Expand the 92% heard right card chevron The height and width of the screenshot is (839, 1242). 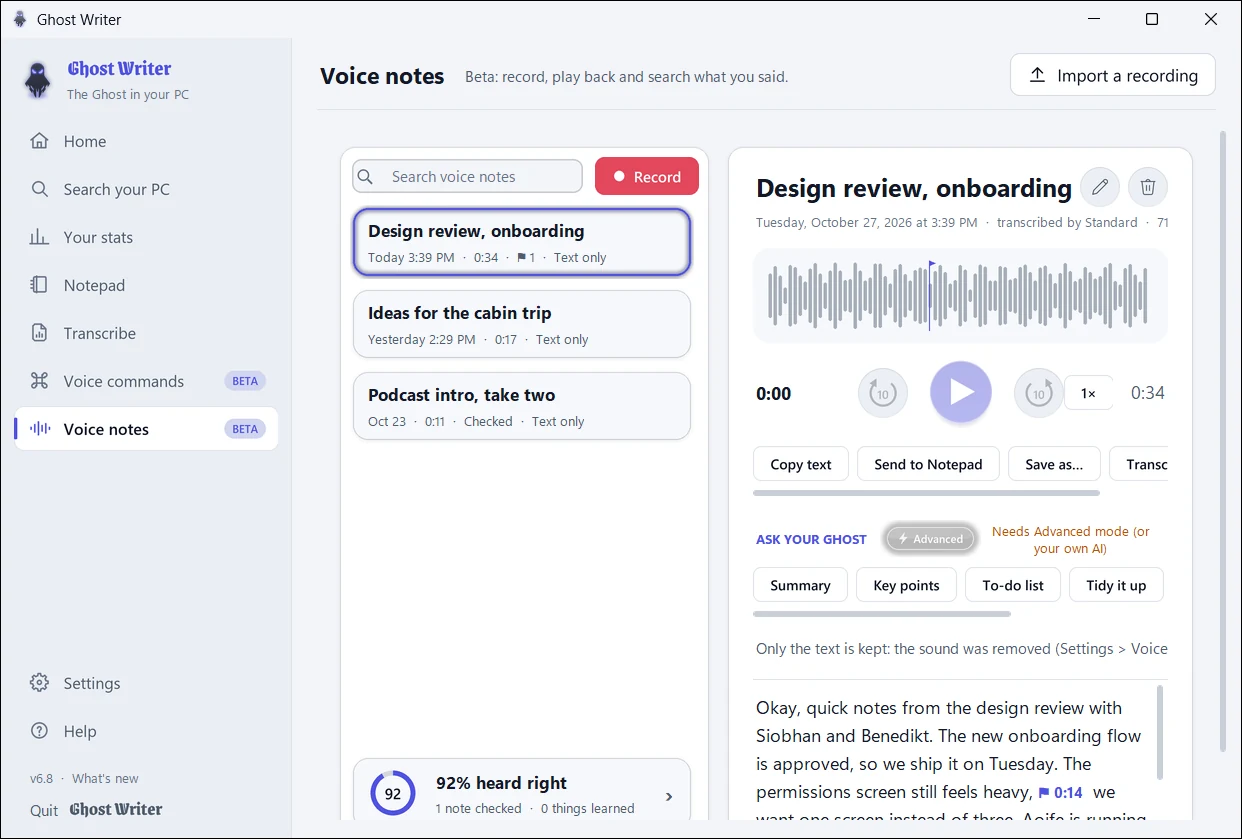coord(669,797)
